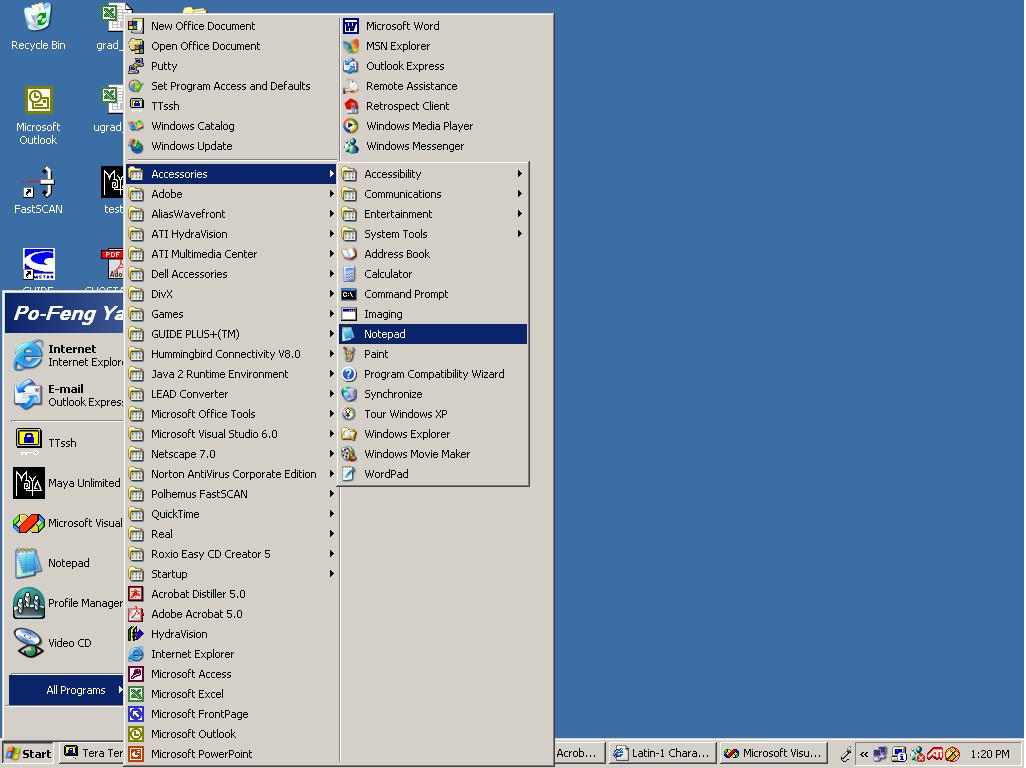Viewport: 1026px width, 768px height.
Task: Switch to Latin-1 Chara... taskbar button
Action: click(662, 753)
